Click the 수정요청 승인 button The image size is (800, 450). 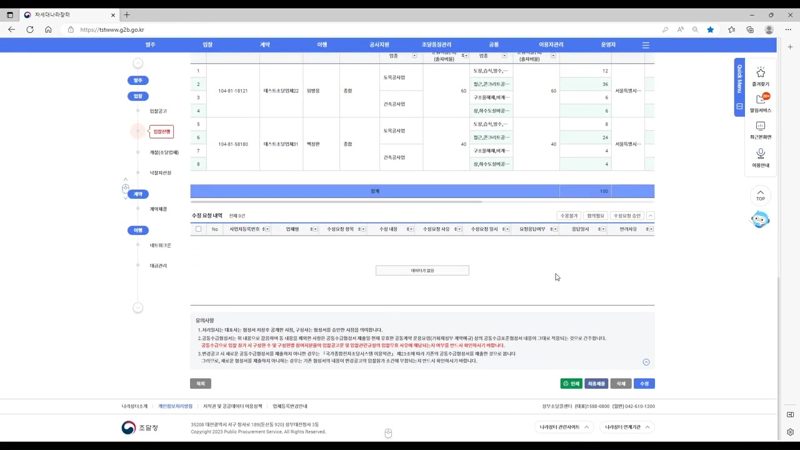[627, 216]
